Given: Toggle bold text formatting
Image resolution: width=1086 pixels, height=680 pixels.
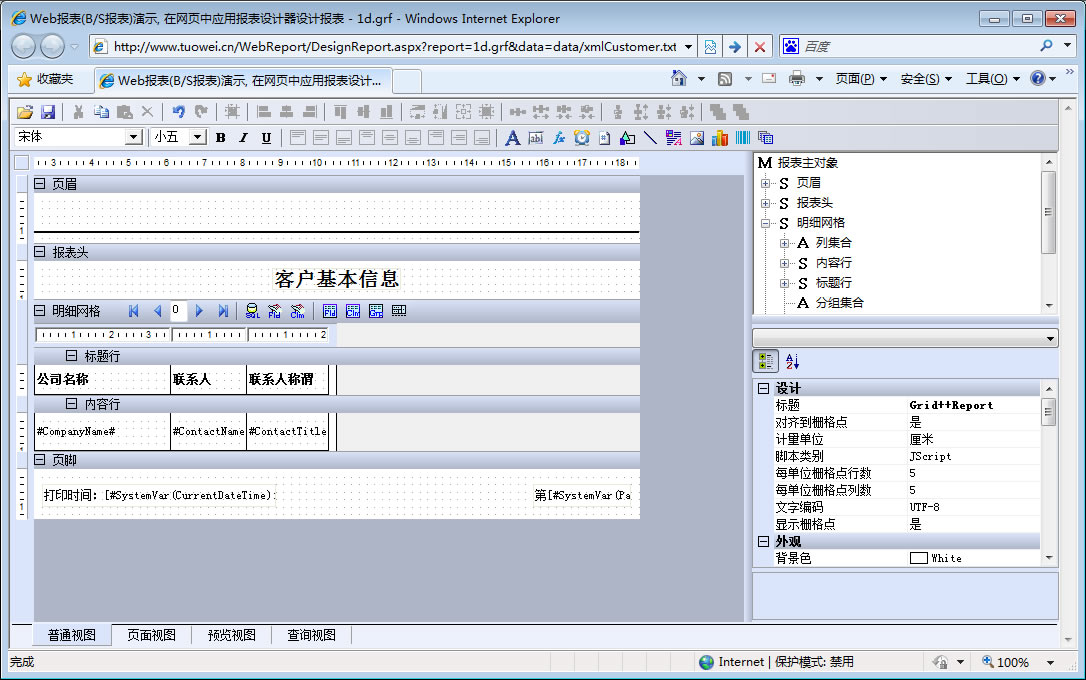Looking at the screenshot, I should (220, 138).
